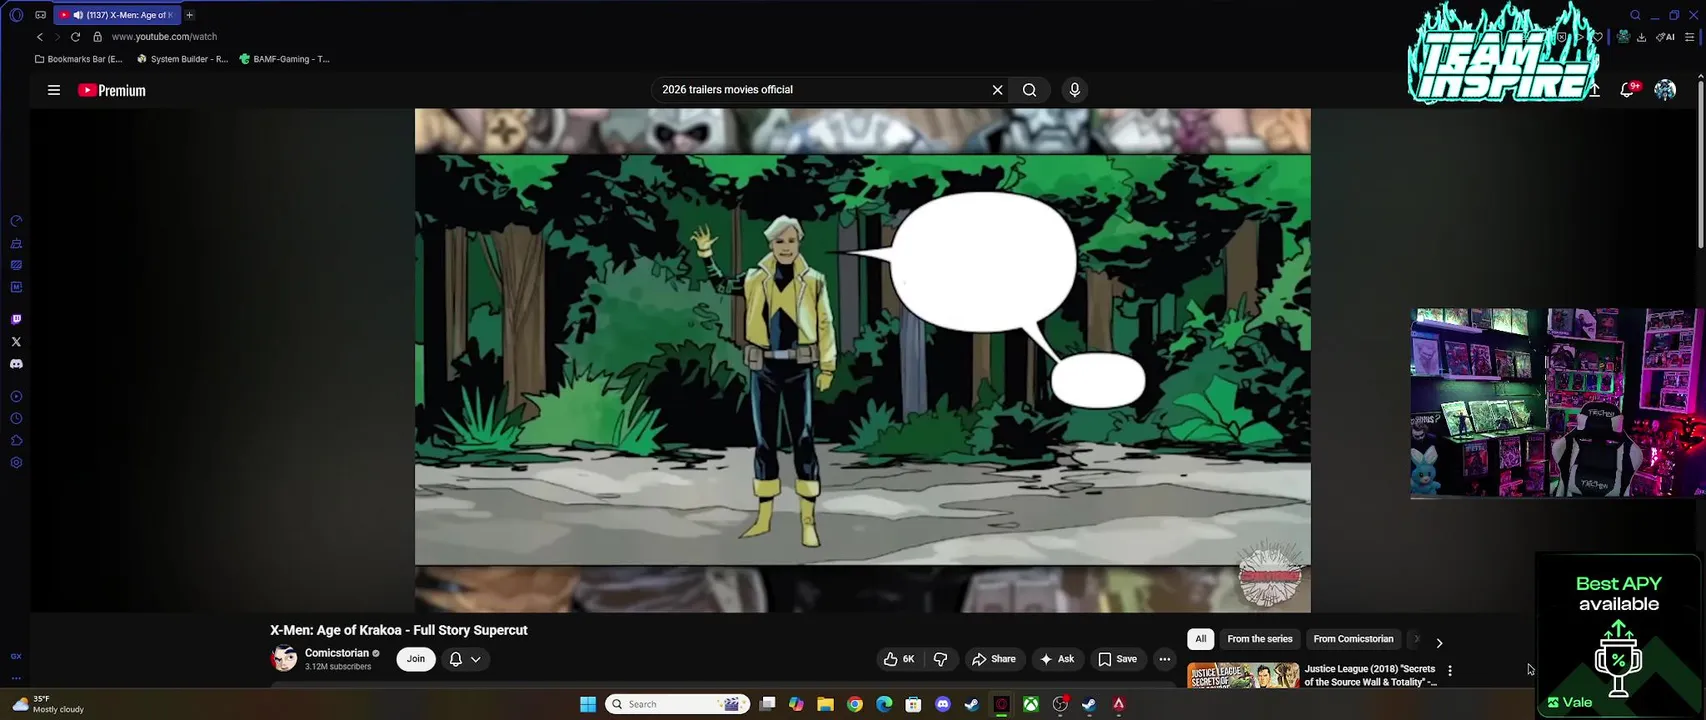The height and width of the screenshot is (720, 1706).
Task: Open the sidebar three-dots more menu
Action: (x=16, y=678)
